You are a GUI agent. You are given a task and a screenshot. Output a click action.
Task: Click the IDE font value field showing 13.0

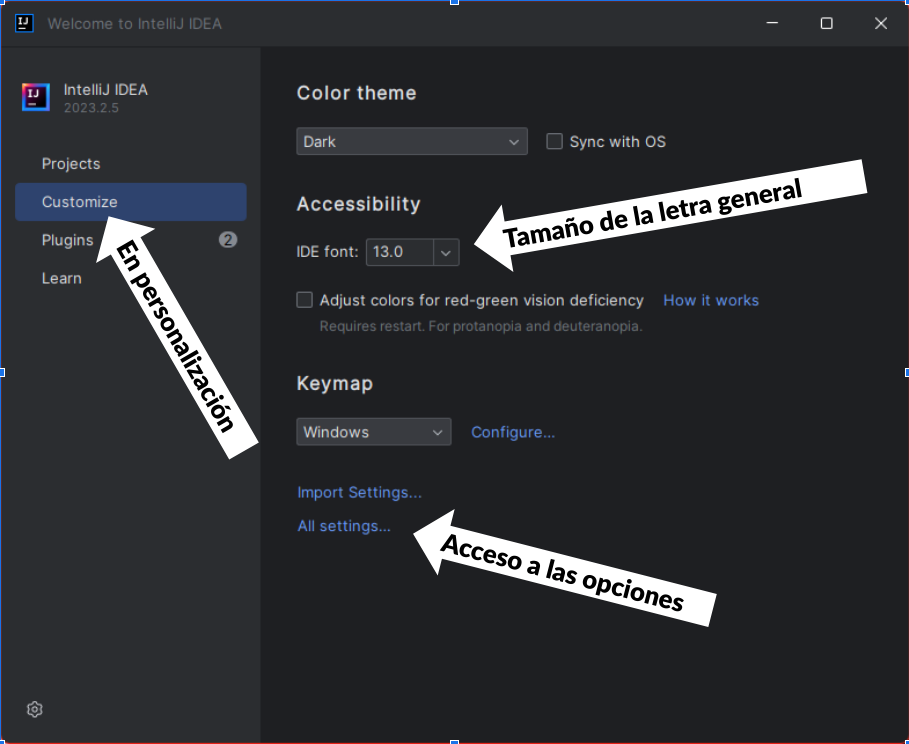tap(397, 253)
